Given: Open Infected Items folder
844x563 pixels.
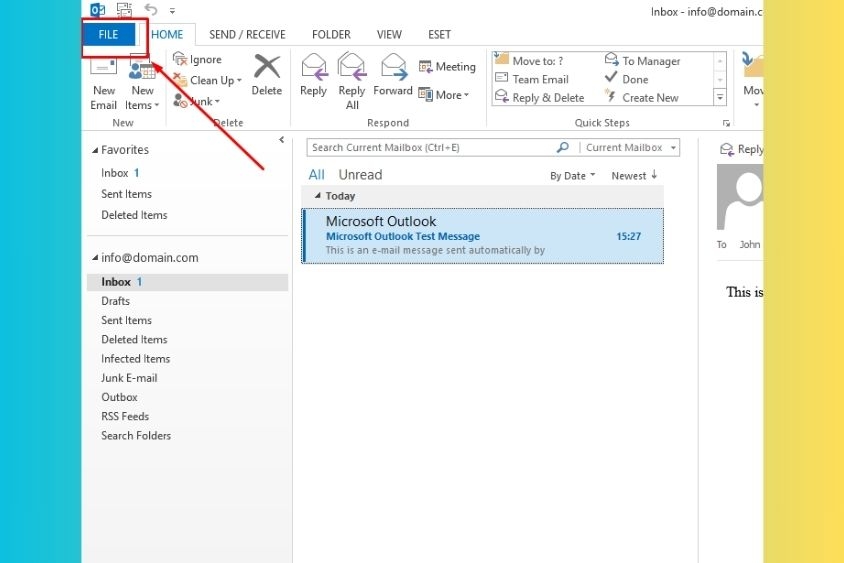Looking at the screenshot, I should click(x=136, y=358).
